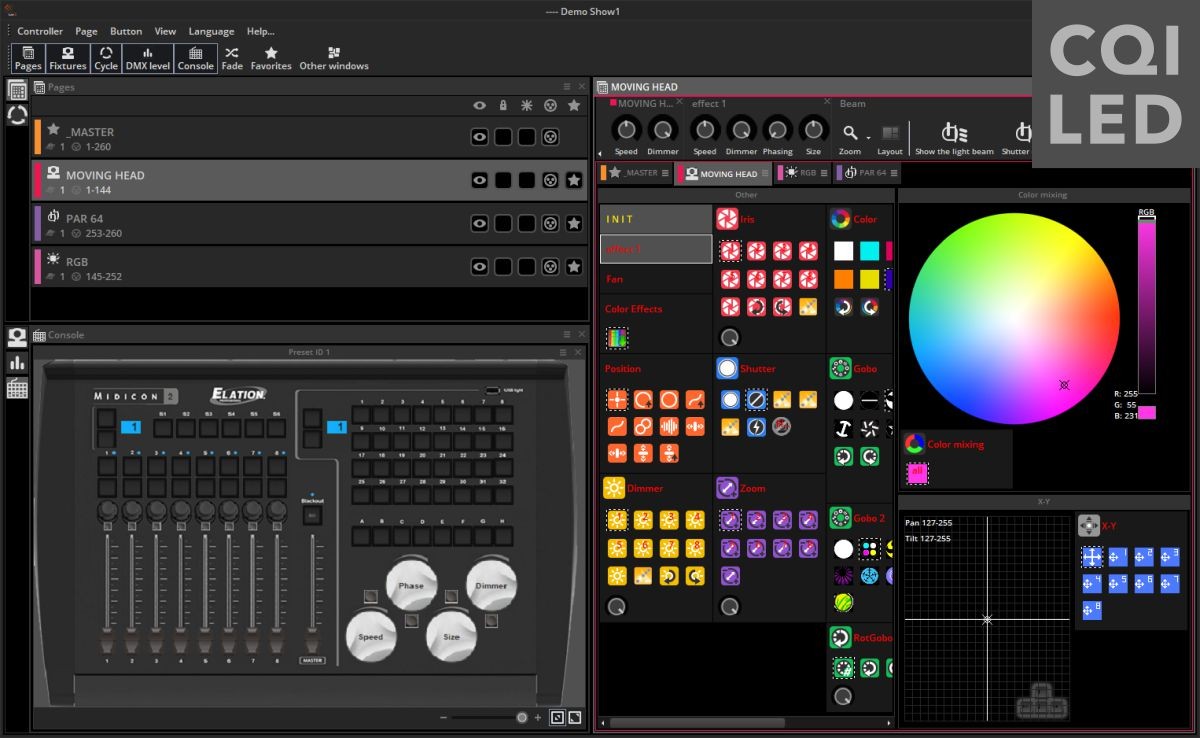Select the Color Effects rainbow preset icon
Image resolution: width=1200 pixels, height=738 pixels.
[617, 338]
